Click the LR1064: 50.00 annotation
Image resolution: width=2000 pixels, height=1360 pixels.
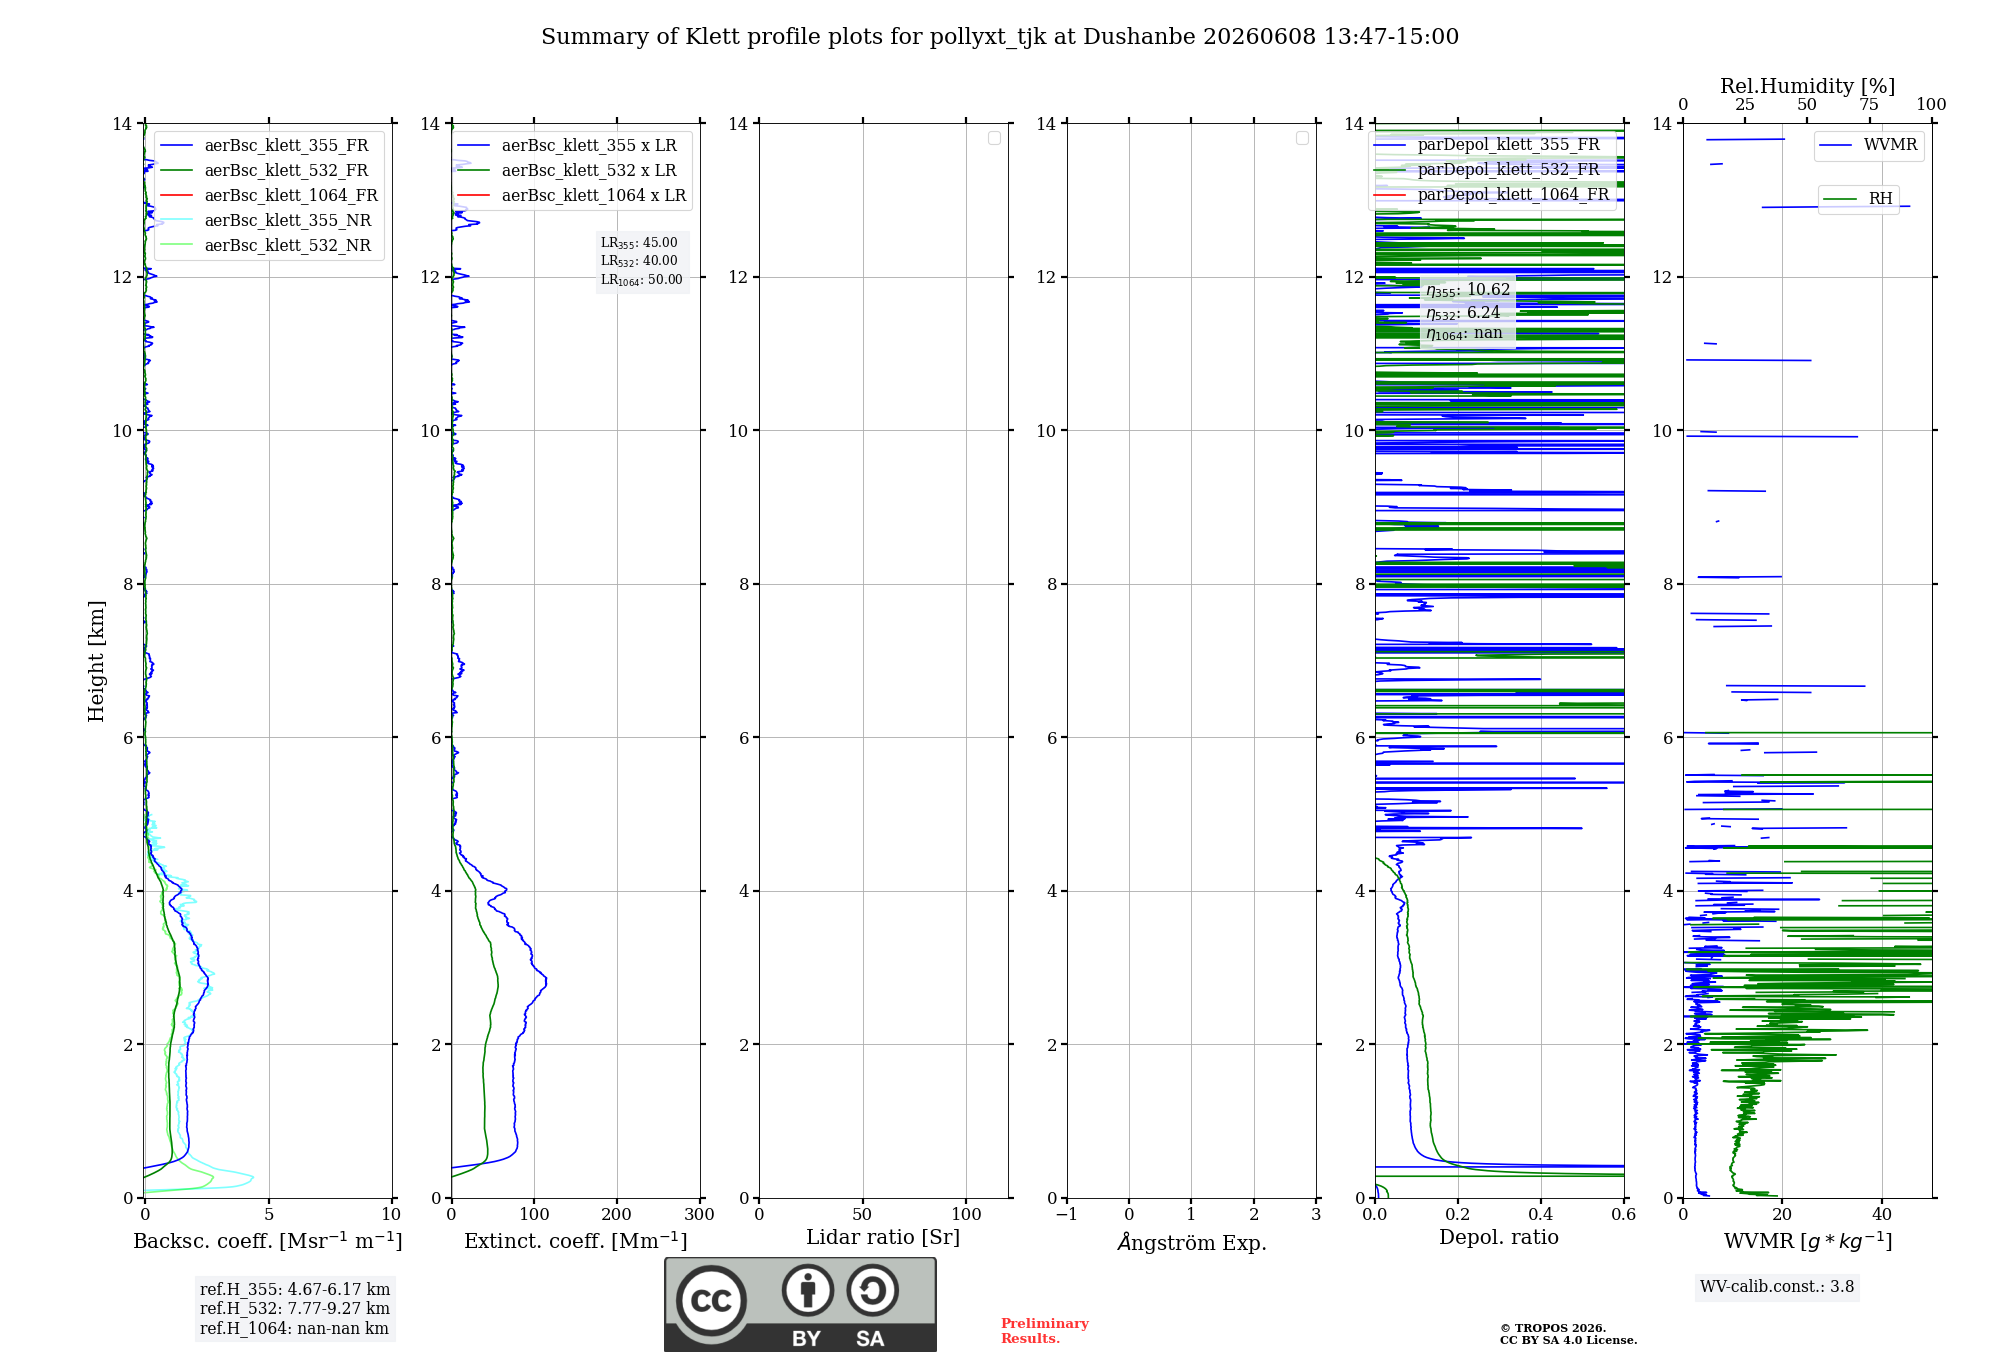click(x=642, y=280)
